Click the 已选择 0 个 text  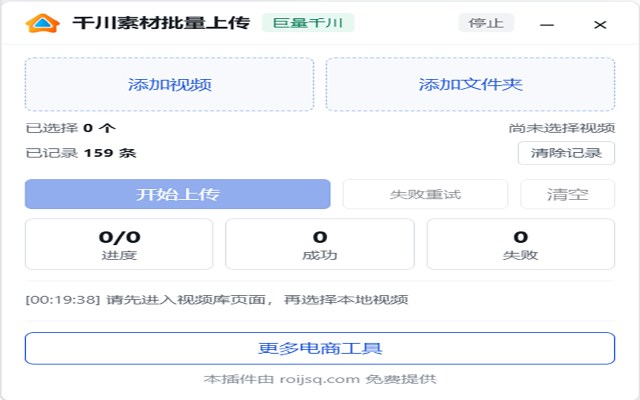pyautogui.click(x=71, y=128)
